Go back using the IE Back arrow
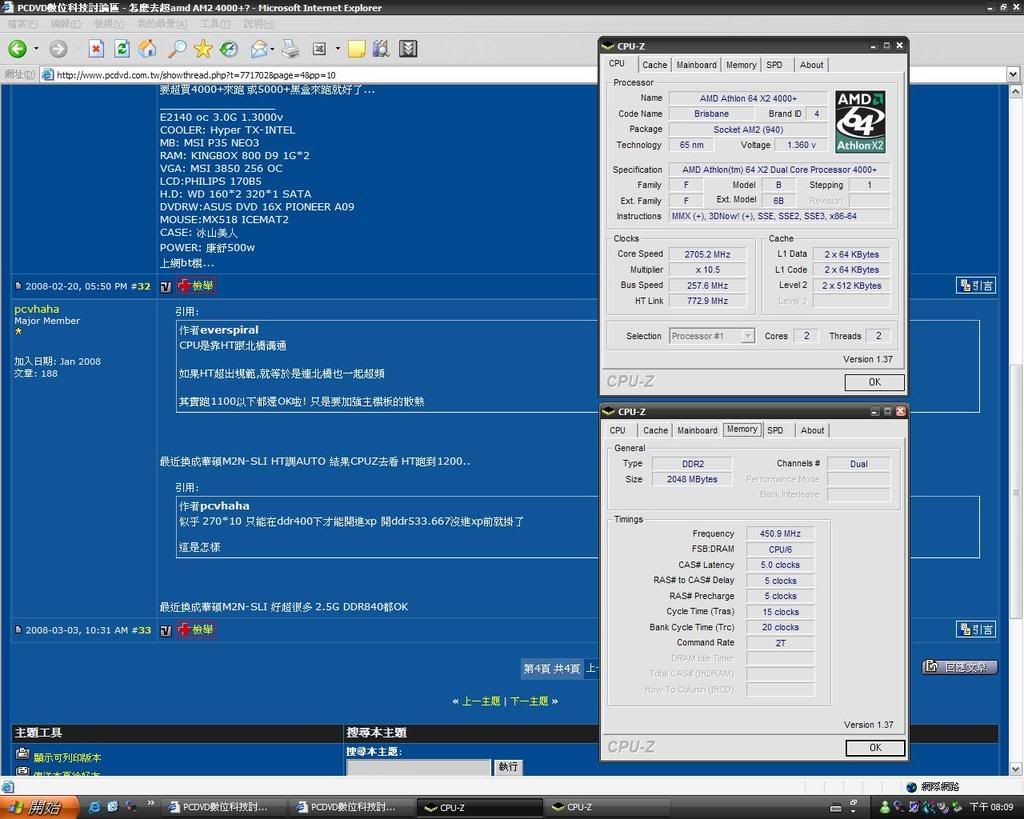Image resolution: width=1024 pixels, height=819 pixels. point(18,48)
